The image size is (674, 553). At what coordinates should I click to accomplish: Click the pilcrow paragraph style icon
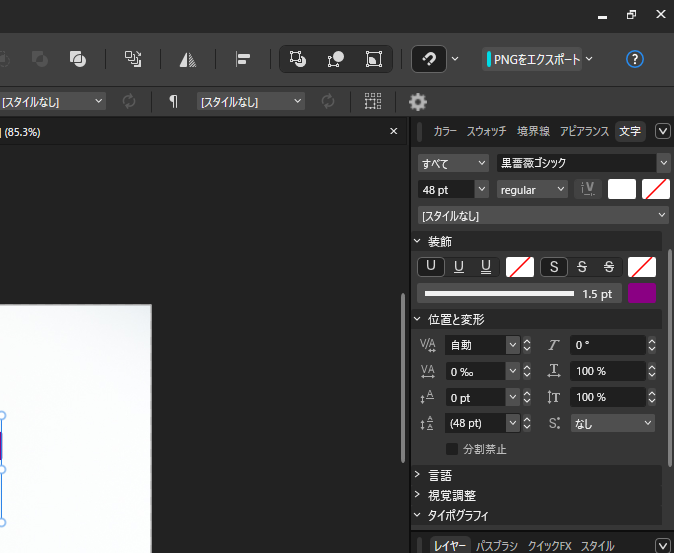(173, 101)
